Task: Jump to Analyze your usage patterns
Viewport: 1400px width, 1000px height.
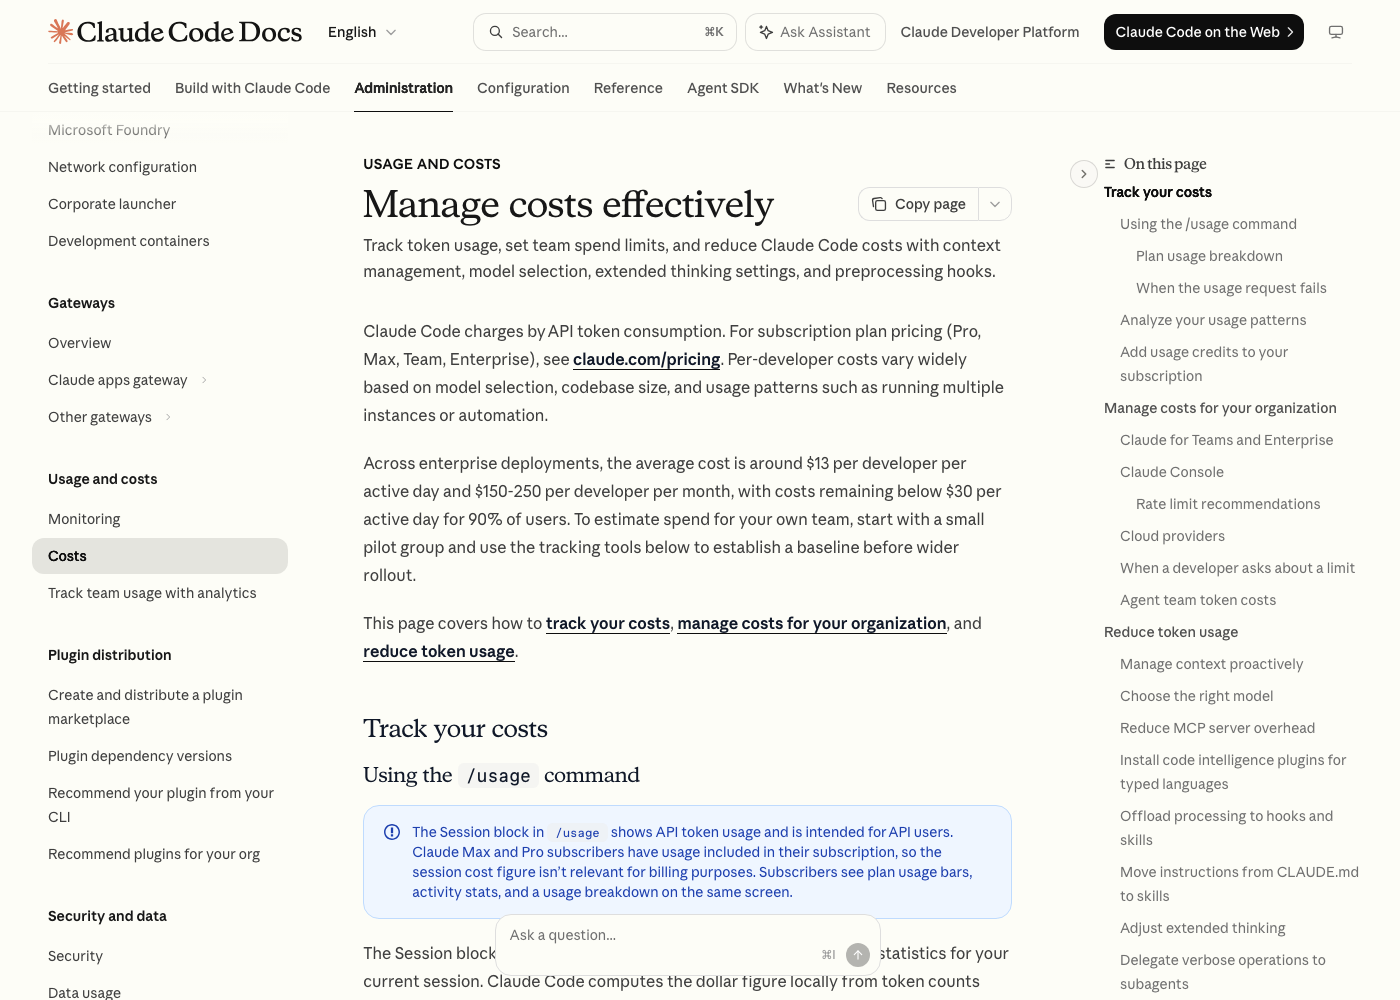Action: tap(1213, 320)
